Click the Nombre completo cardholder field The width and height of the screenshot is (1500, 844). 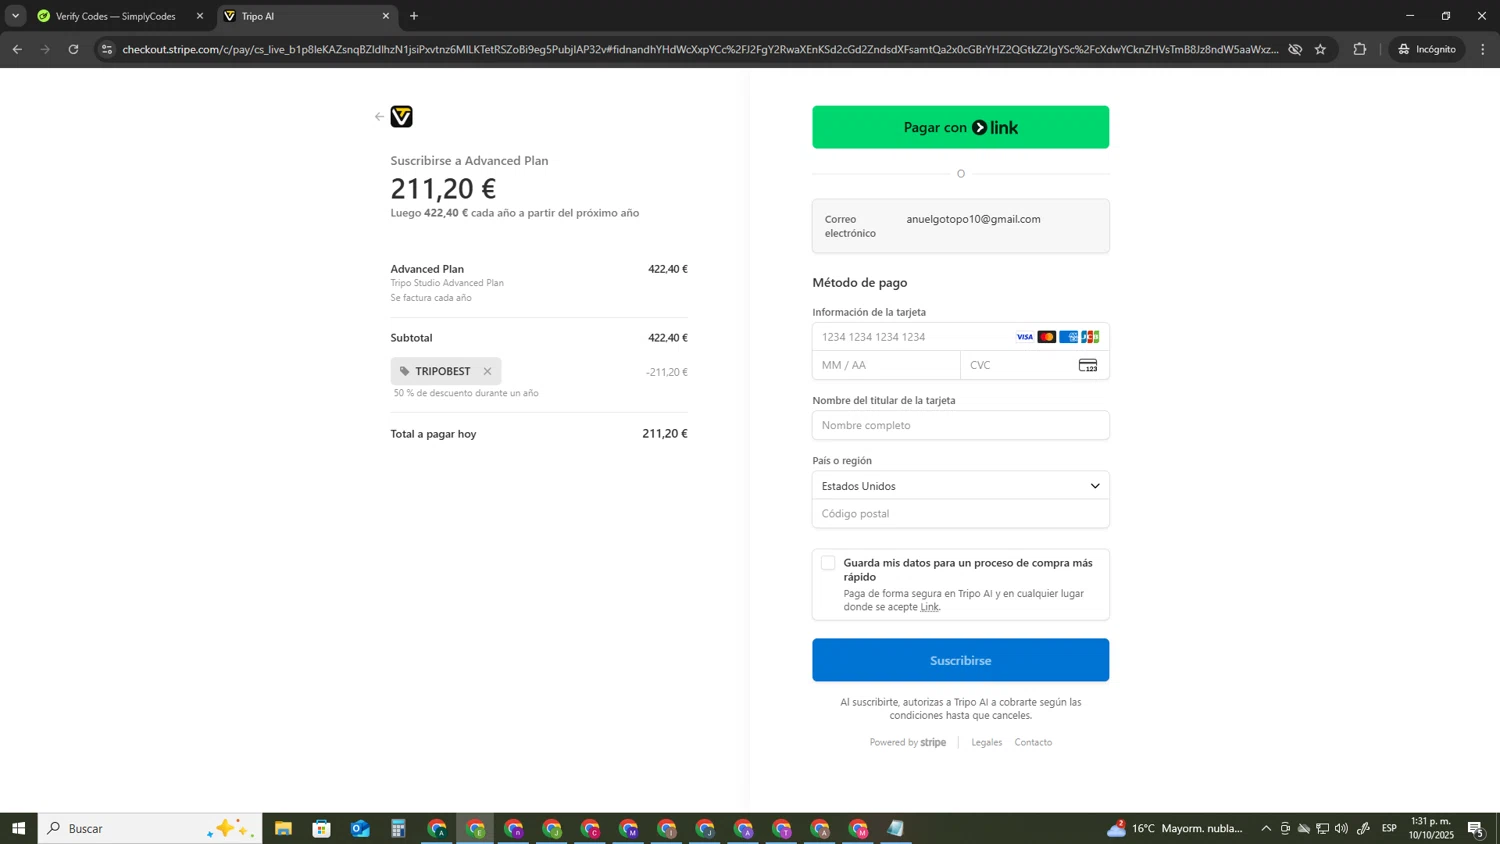coord(960,425)
